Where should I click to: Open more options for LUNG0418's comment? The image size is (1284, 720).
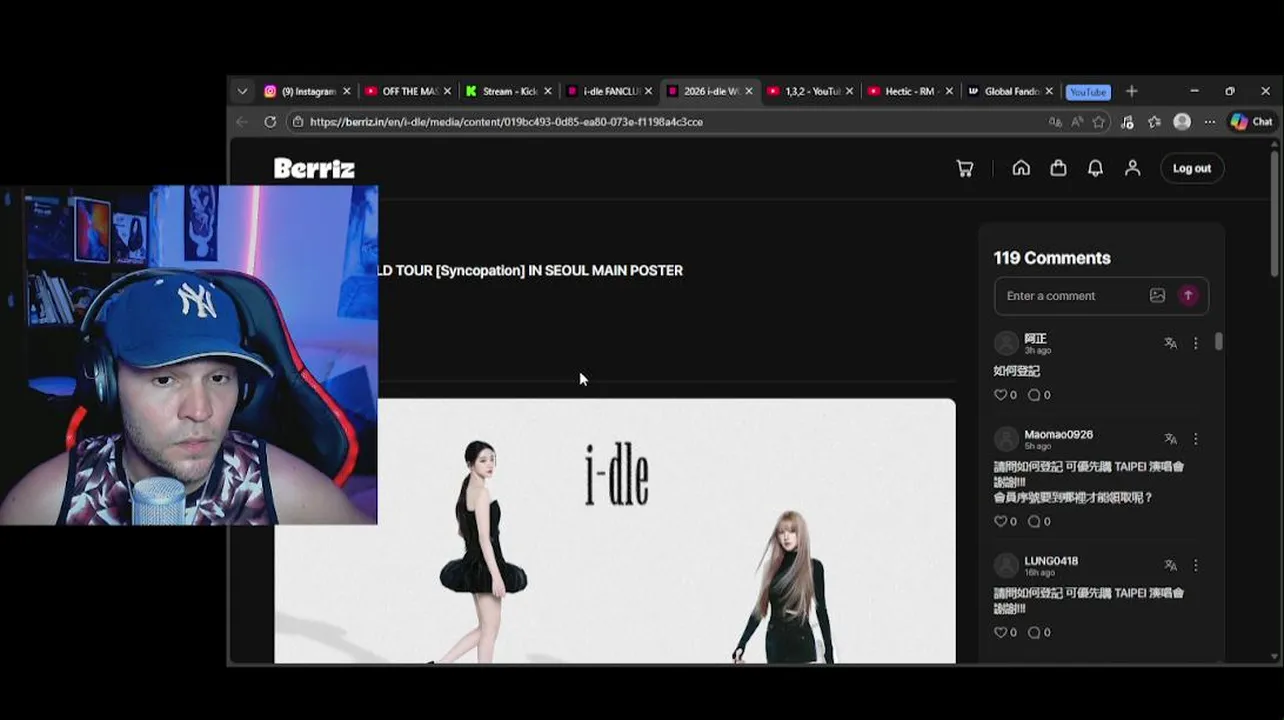[x=1195, y=565]
